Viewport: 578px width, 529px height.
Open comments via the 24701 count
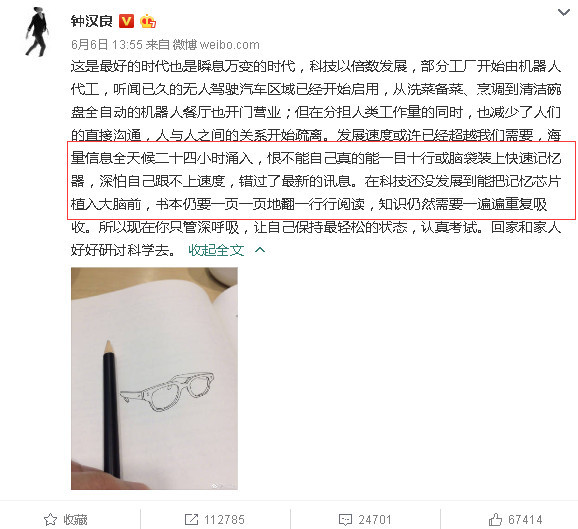[375, 520]
